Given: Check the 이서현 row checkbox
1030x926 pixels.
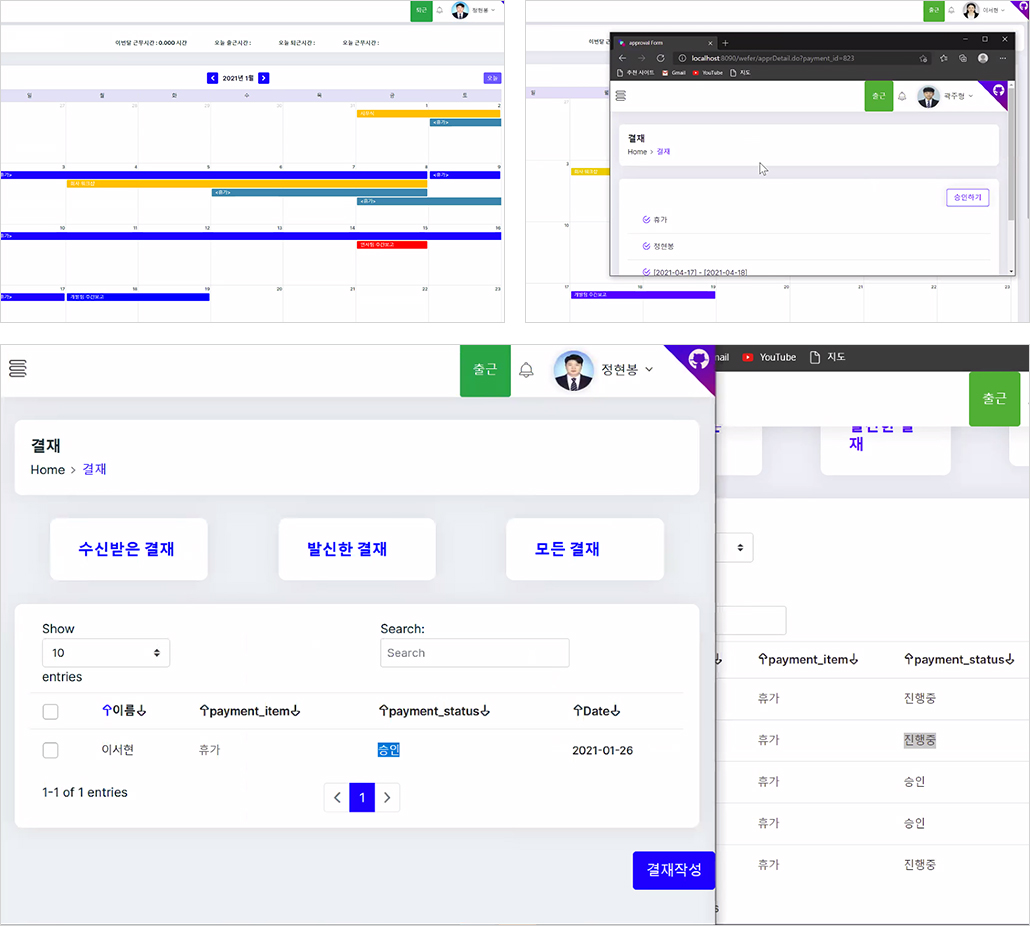Looking at the screenshot, I should tap(51, 750).
